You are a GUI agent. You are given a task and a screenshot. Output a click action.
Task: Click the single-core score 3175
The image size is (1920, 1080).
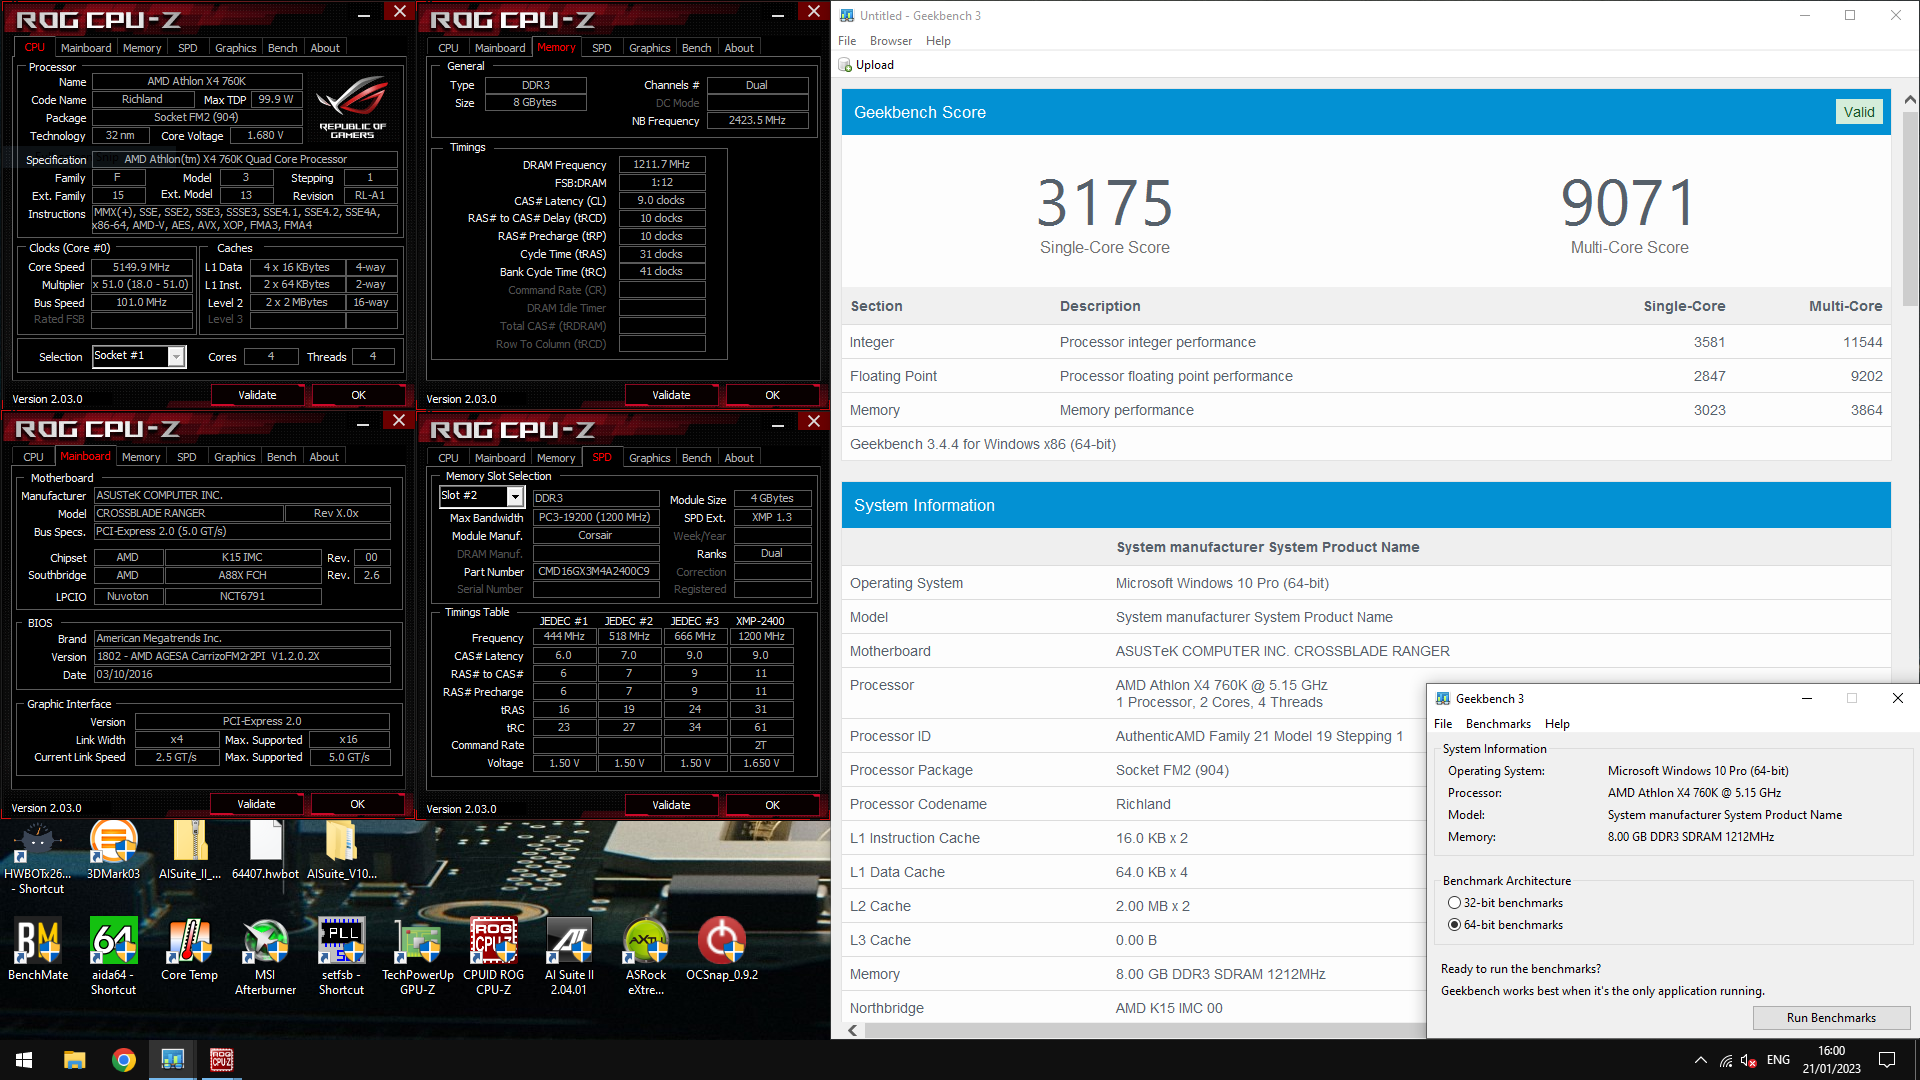tap(1104, 203)
